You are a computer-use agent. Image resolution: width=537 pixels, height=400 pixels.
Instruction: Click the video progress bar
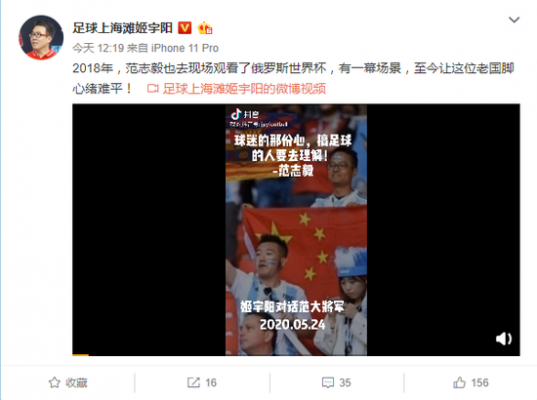click(296, 355)
